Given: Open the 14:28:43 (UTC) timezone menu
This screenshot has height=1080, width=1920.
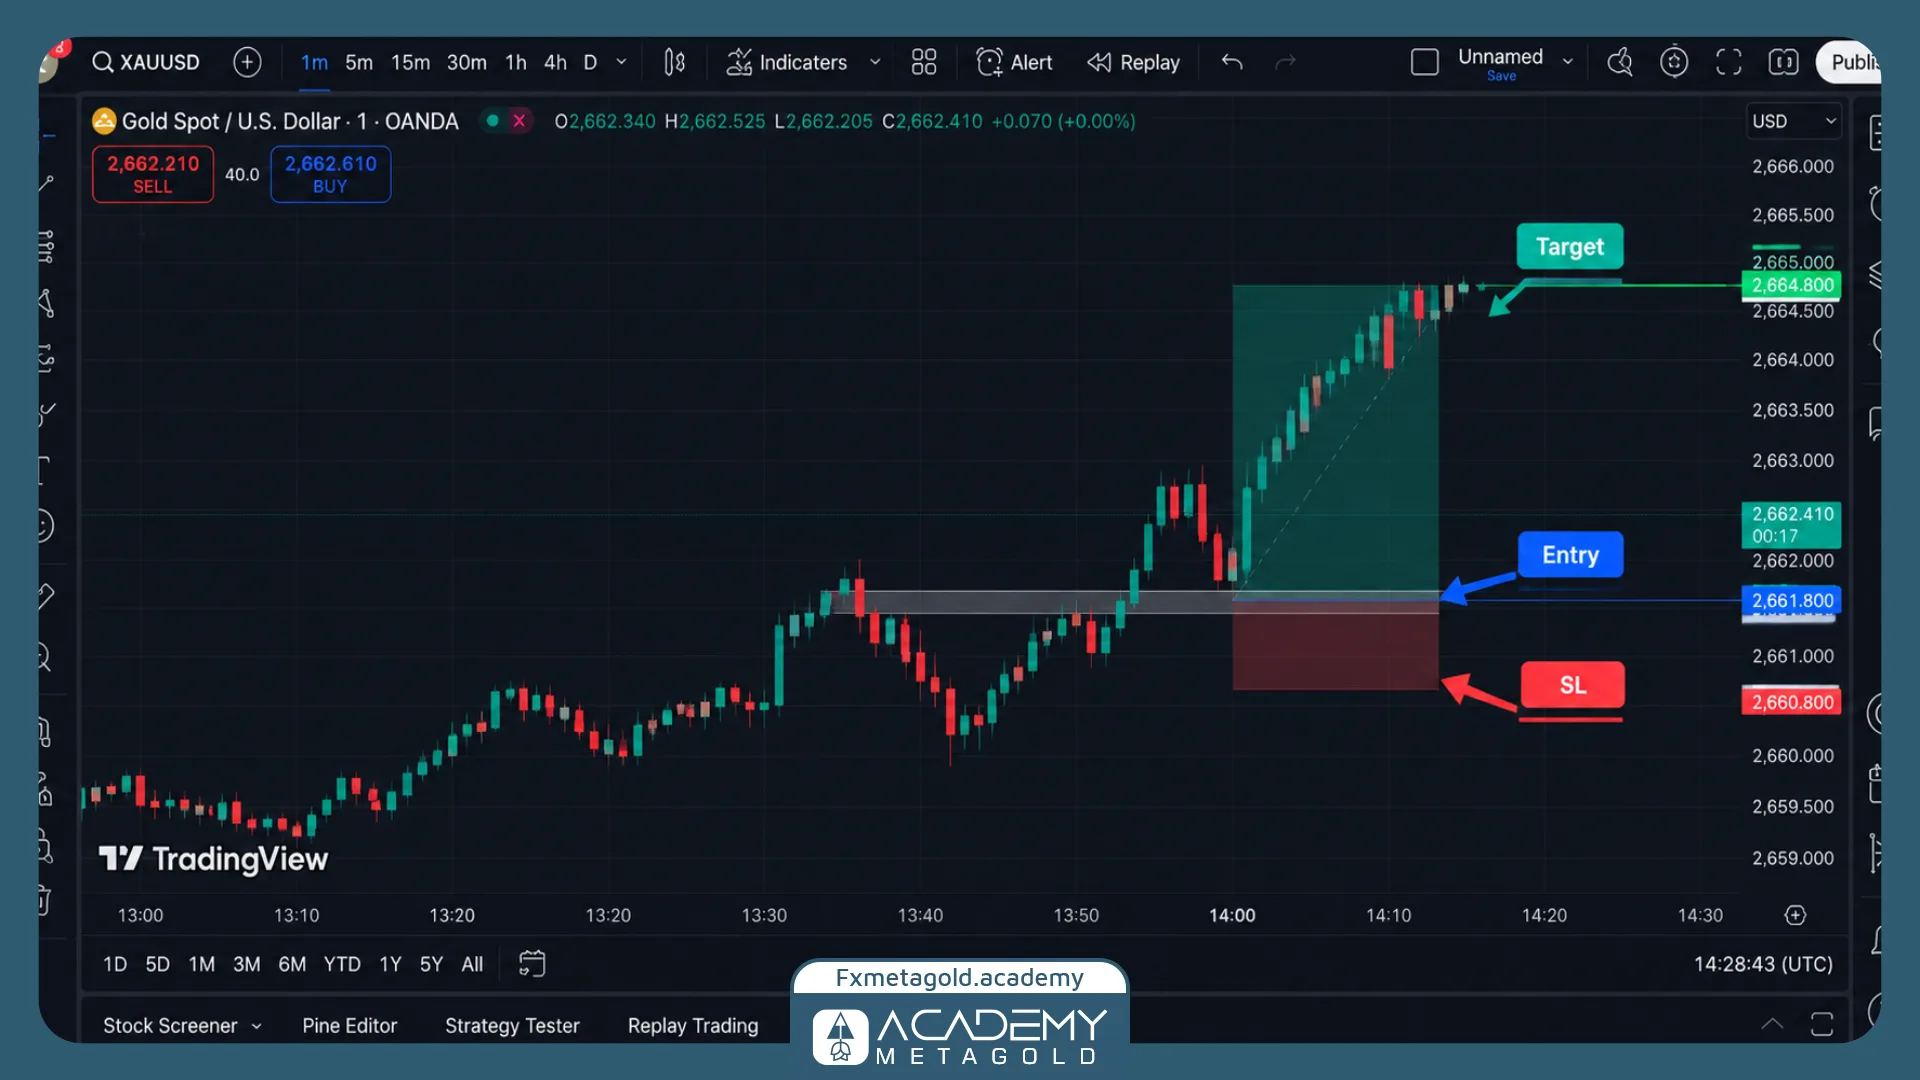Looking at the screenshot, I should click(1763, 964).
